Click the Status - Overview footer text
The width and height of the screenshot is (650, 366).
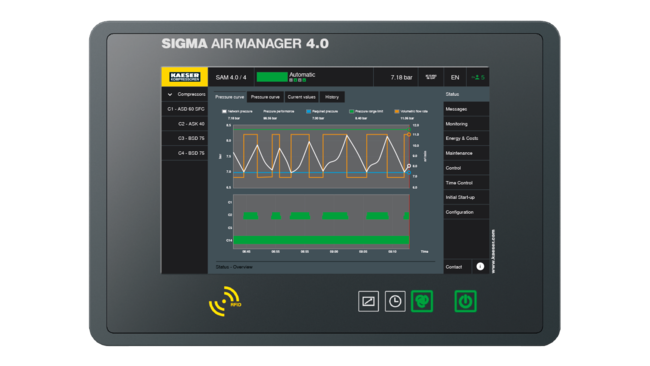click(234, 267)
